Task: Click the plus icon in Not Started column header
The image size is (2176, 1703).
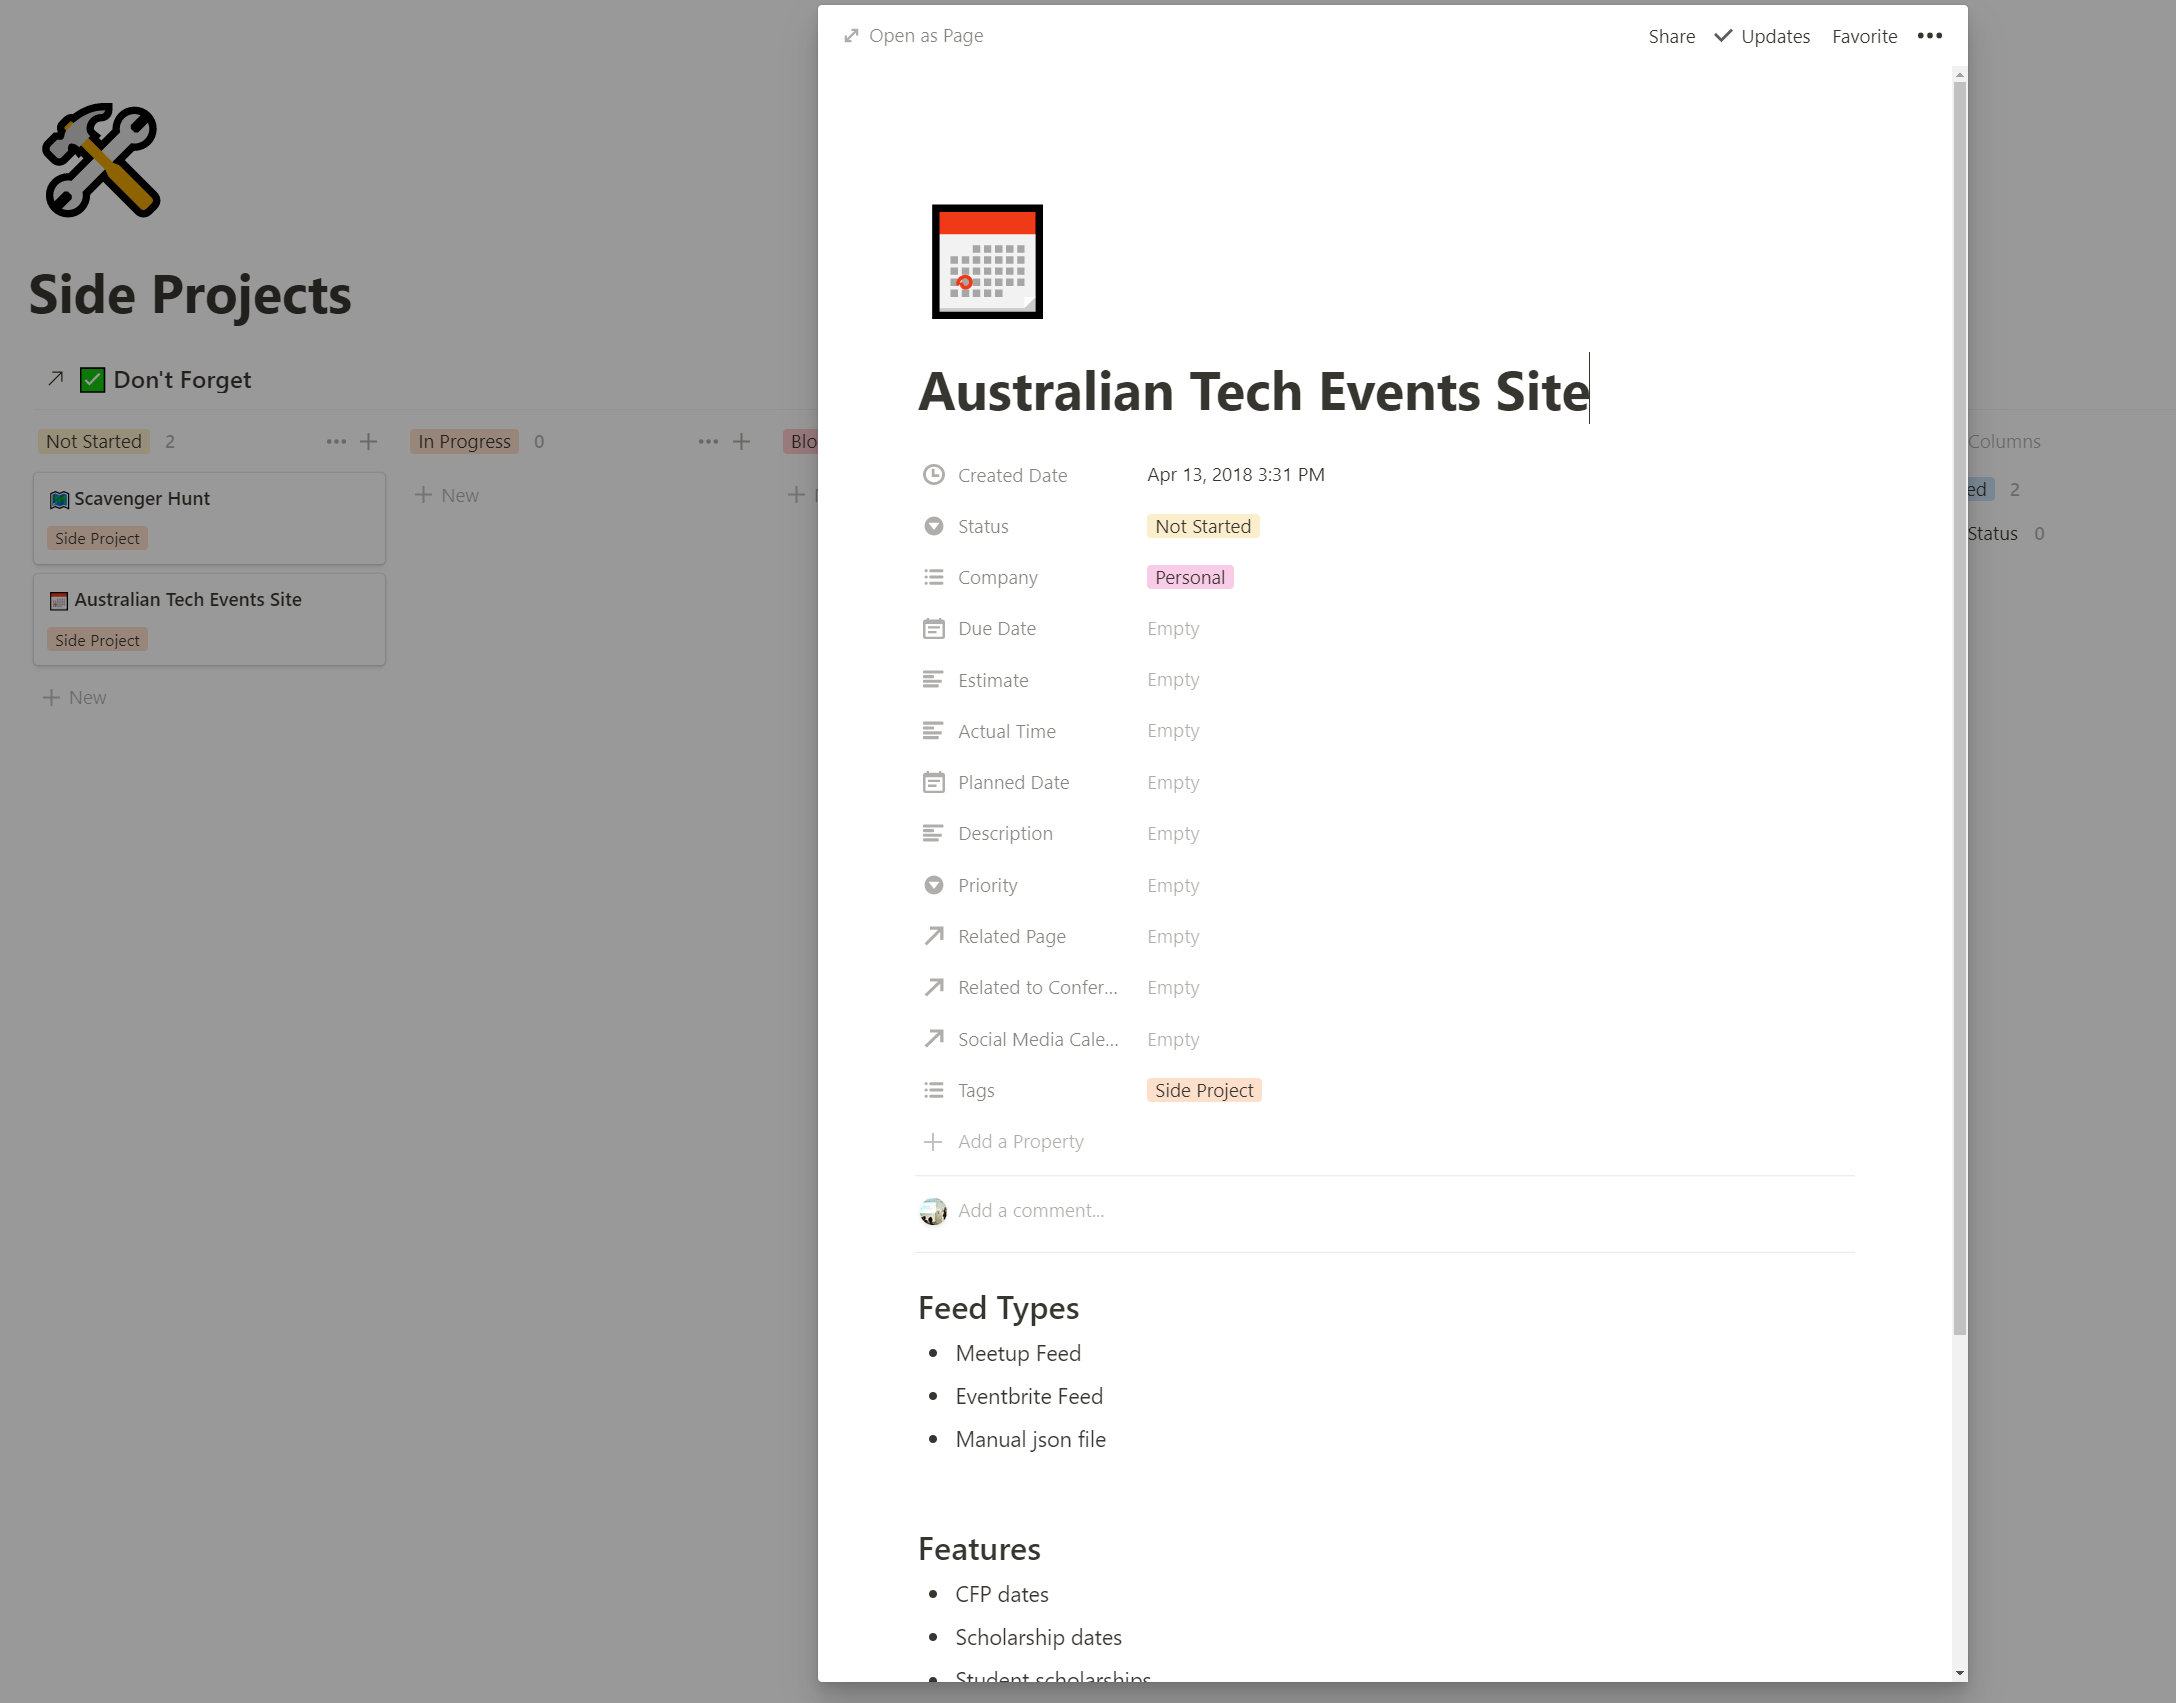Action: coord(369,441)
